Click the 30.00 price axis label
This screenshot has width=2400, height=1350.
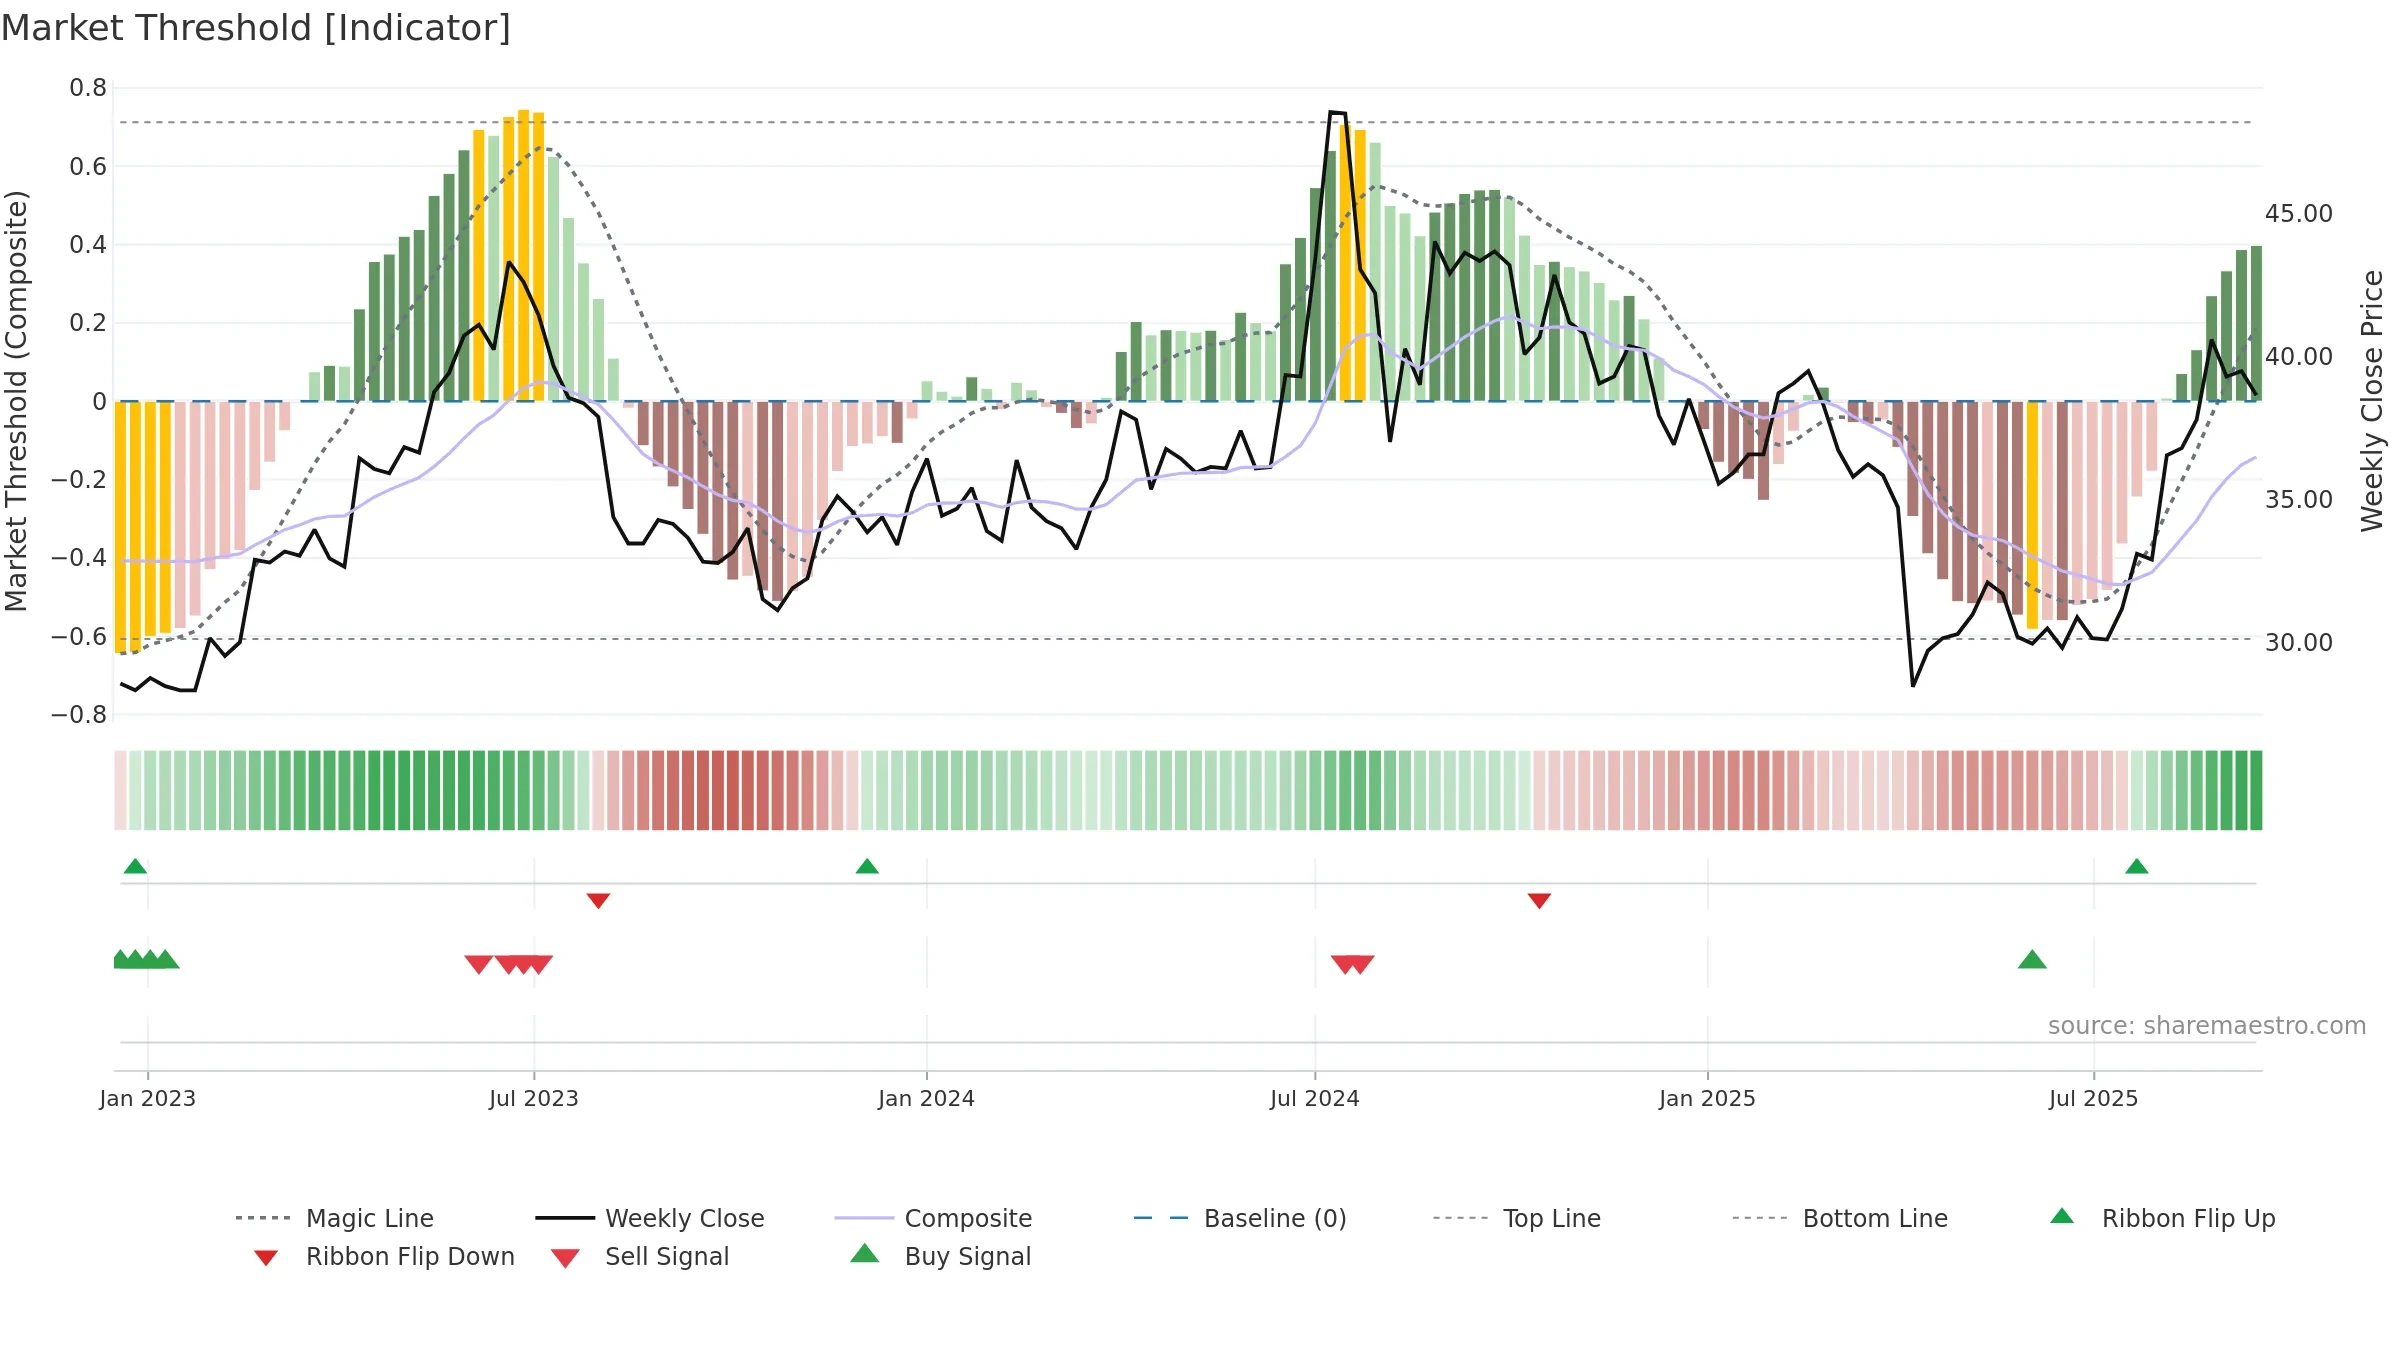coord(2298,643)
